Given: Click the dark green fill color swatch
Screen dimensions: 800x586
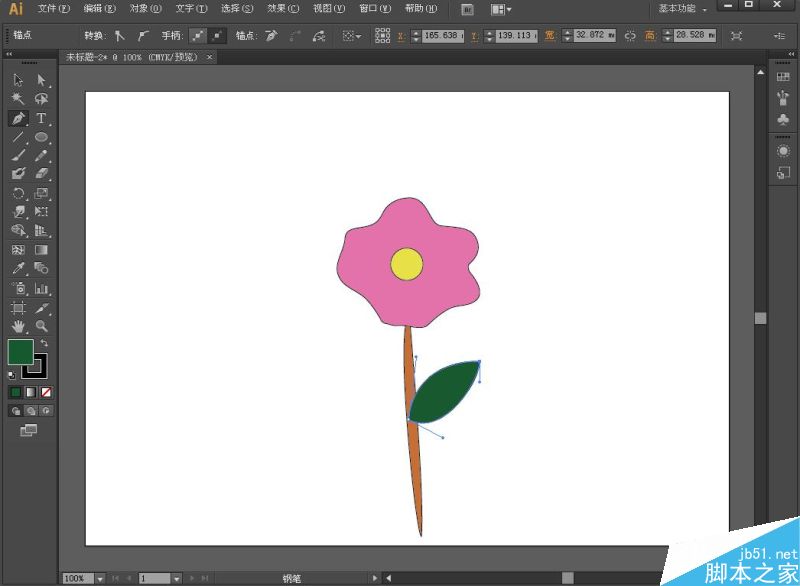Looking at the screenshot, I should (20, 352).
